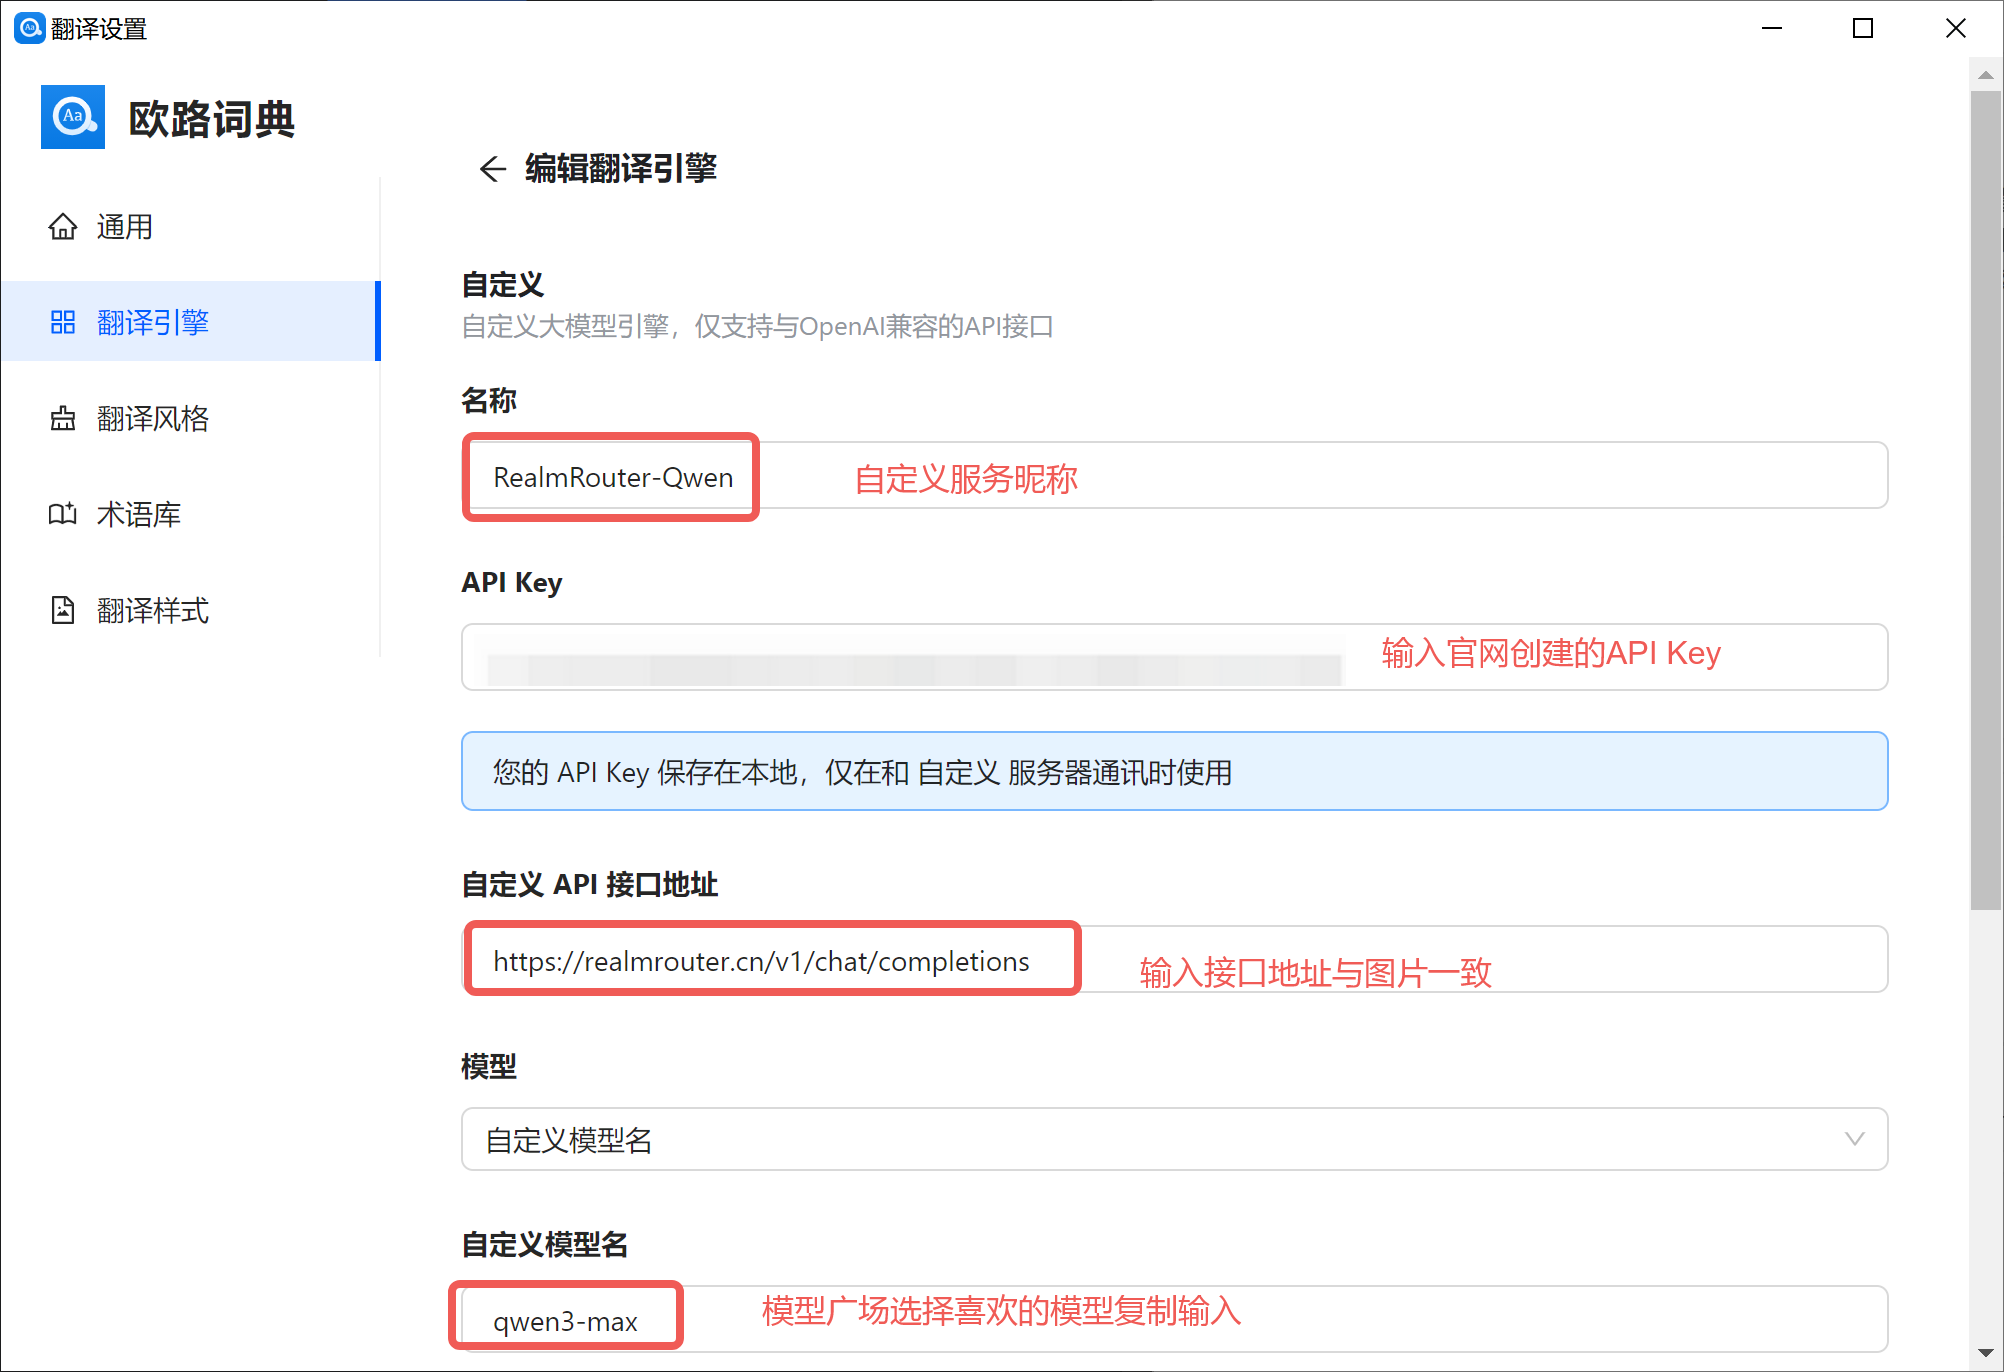Image resolution: width=2004 pixels, height=1372 pixels.
Task: Open the 翻译样式 settings page
Action: [151, 610]
